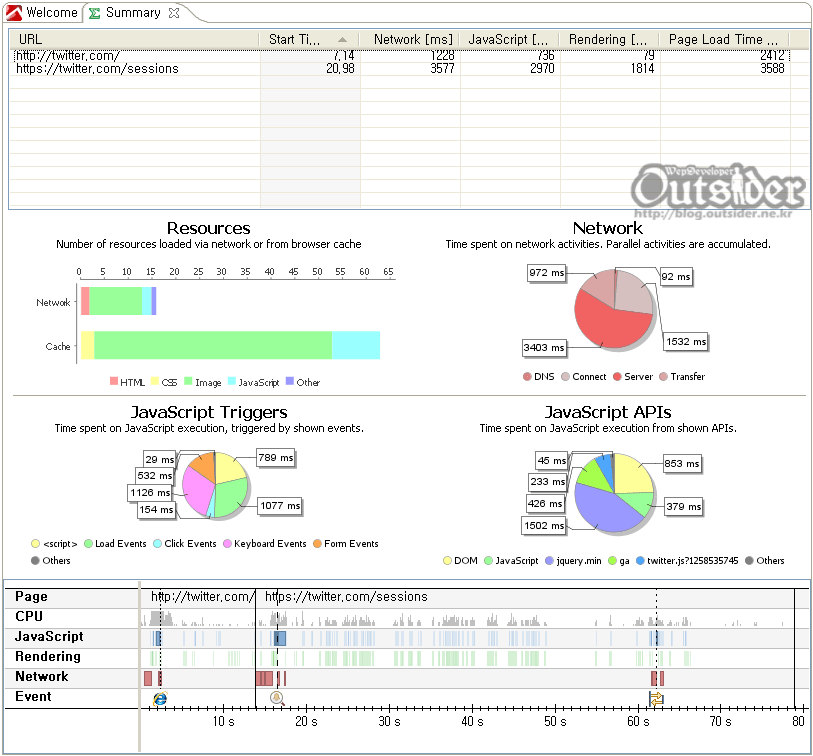This screenshot has width=813, height=756.
Task: Click the 1502 ms APIs pie label
Action: coord(543,526)
